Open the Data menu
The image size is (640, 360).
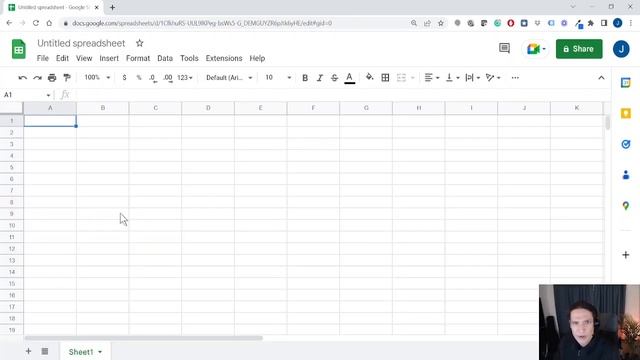tap(165, 58)
